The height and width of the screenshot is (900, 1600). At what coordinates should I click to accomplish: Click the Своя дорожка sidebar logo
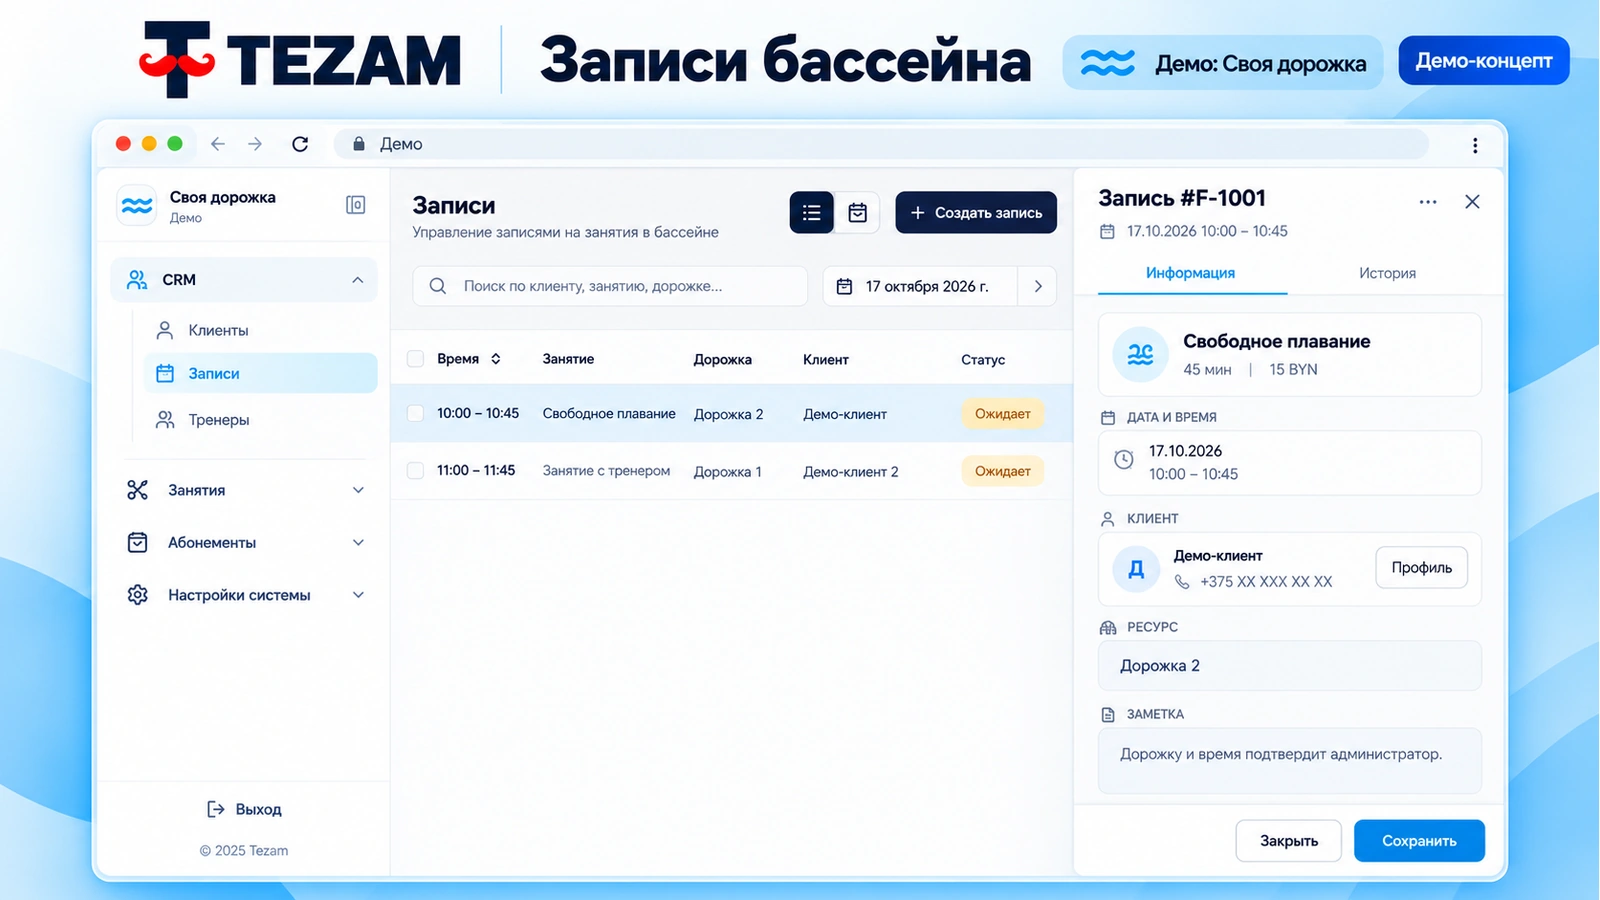(x=137, y=206)
